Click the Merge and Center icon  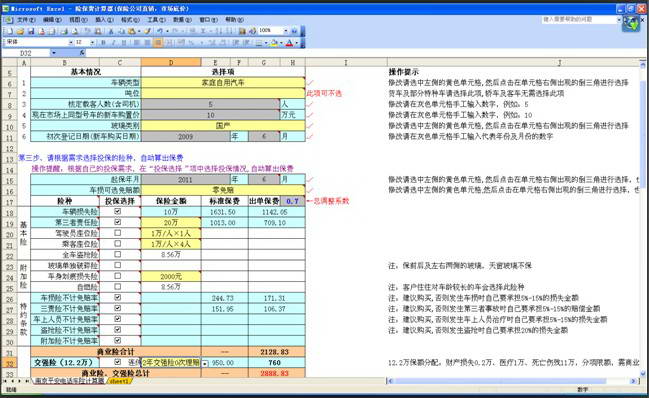pyautogui.click(x=168, y=42)
